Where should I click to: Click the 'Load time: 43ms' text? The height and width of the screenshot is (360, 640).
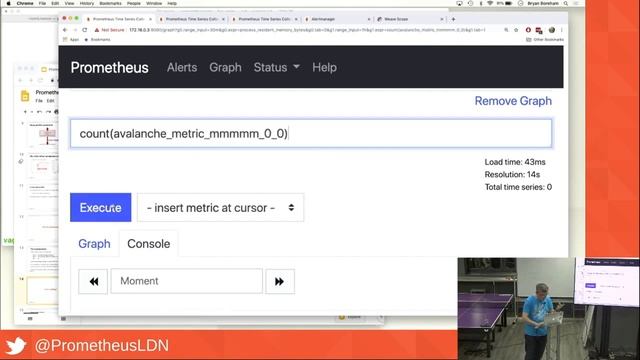click(x=515, y=162)
